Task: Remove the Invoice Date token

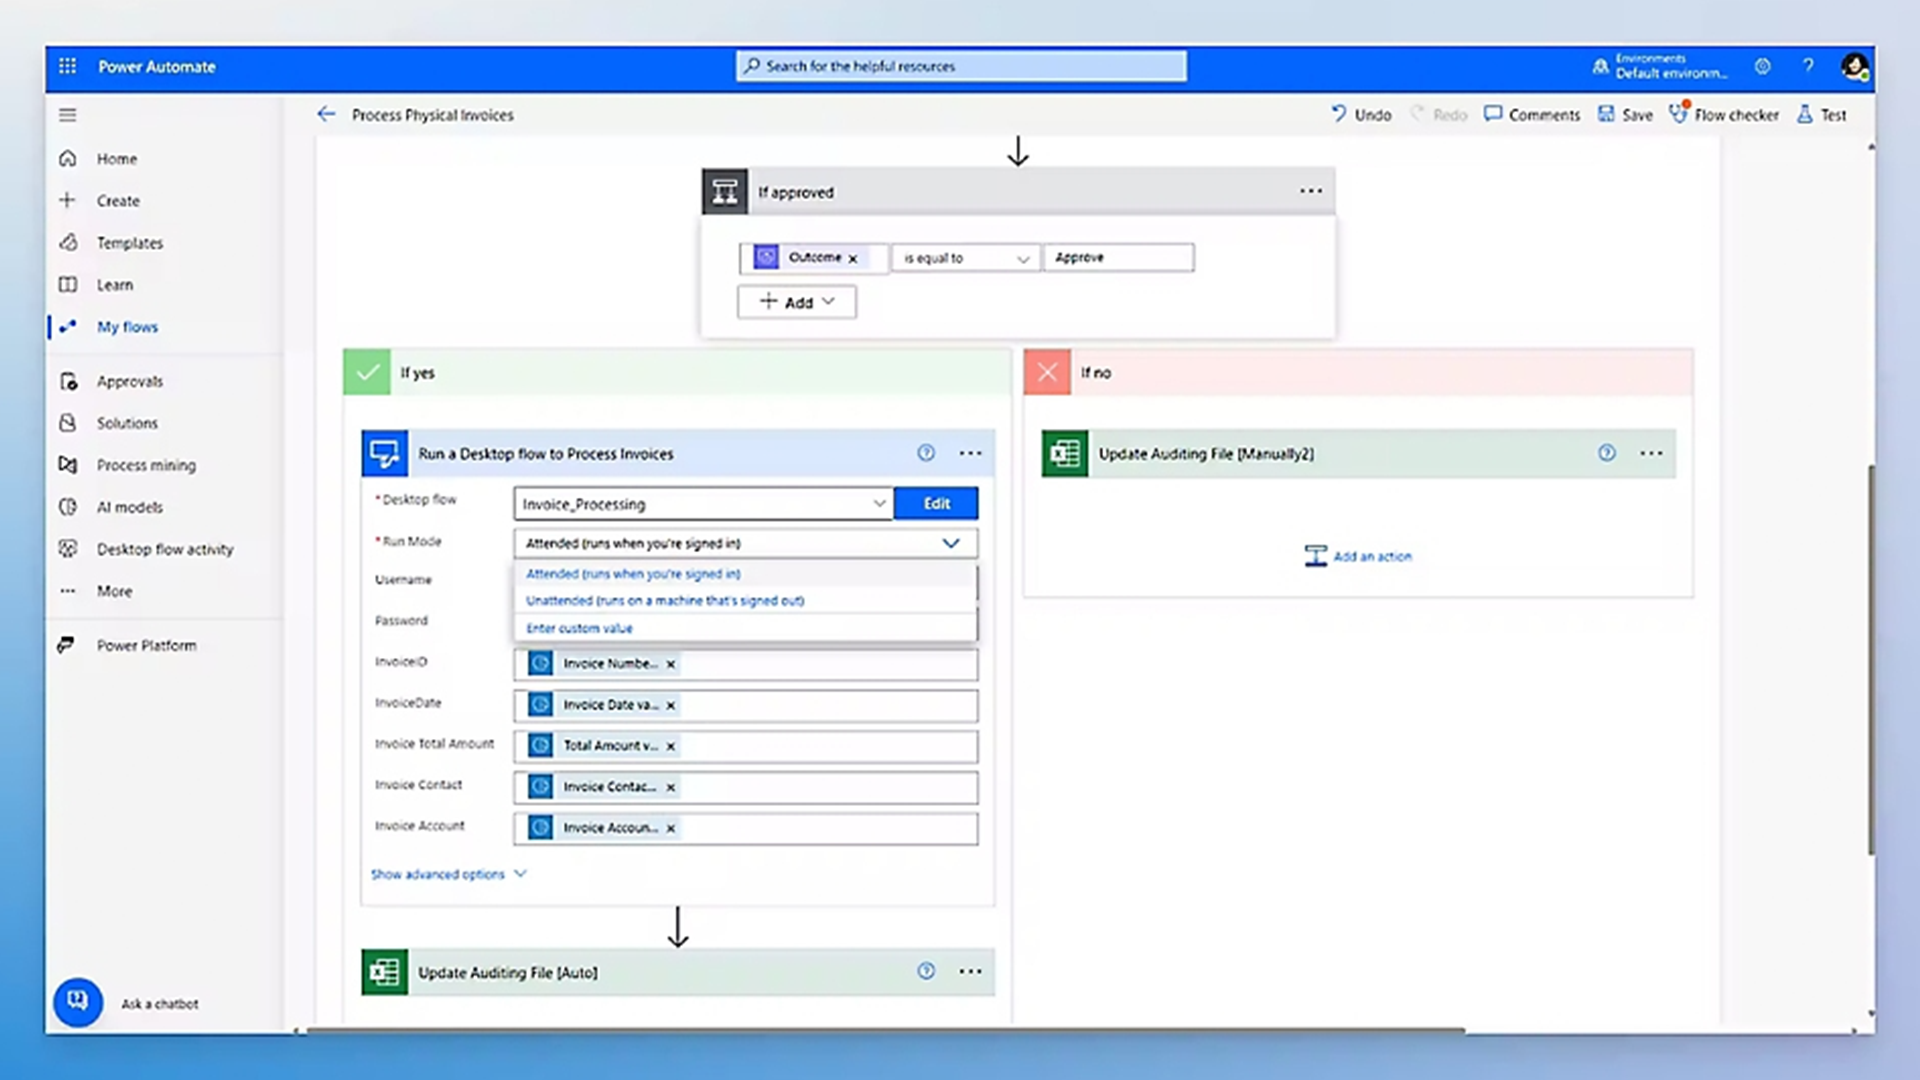Action: 671,705
